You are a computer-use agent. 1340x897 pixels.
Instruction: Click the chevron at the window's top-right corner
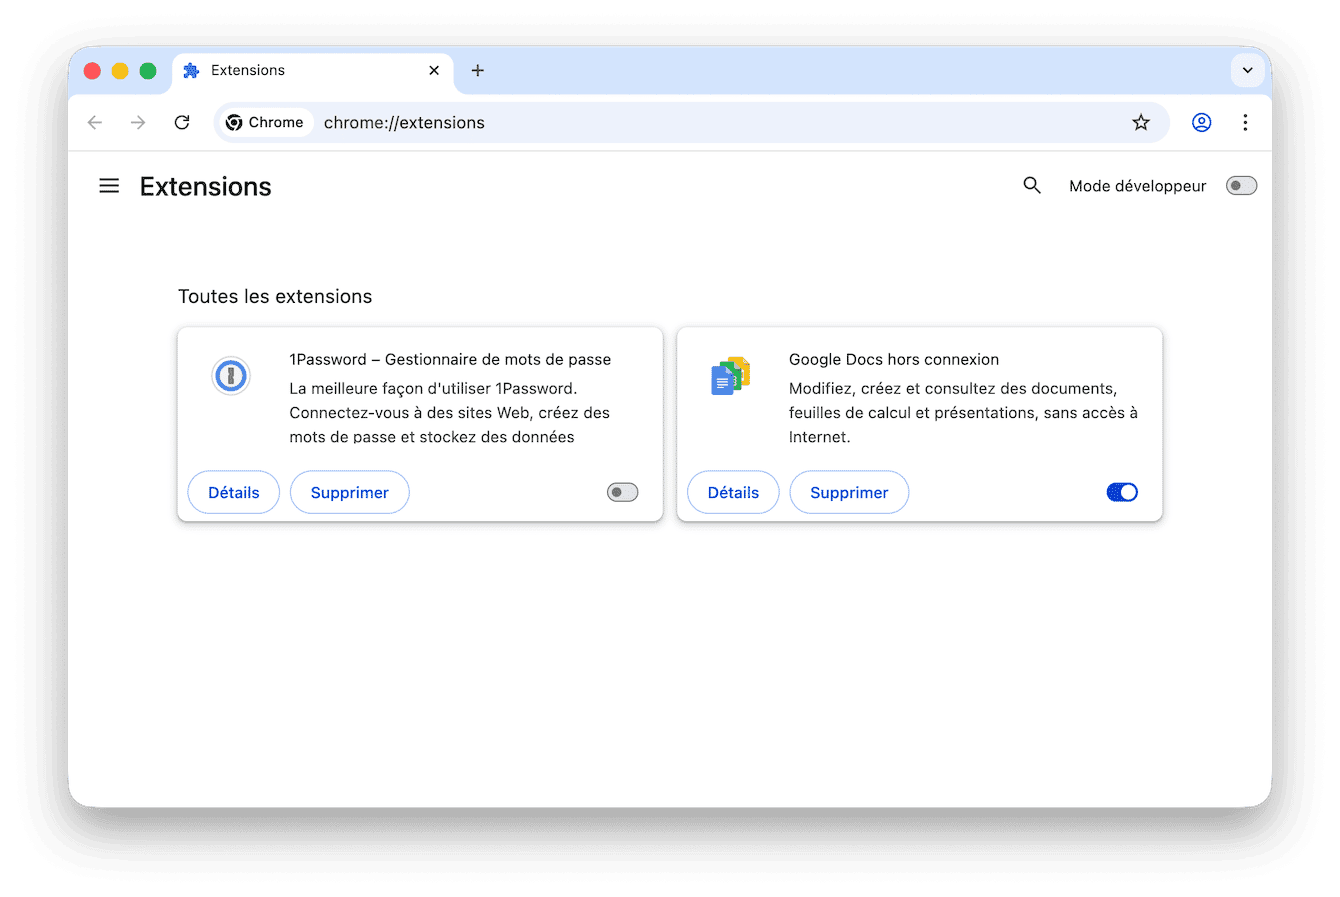[1247, 70]
